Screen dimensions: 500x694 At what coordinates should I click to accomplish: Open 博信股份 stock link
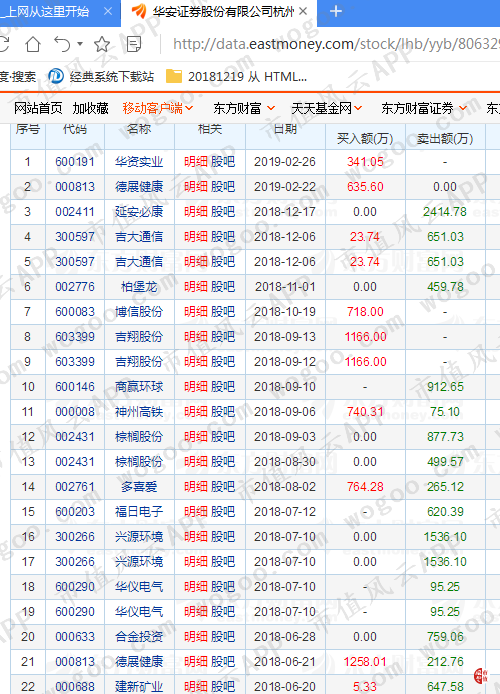point(139,312)
